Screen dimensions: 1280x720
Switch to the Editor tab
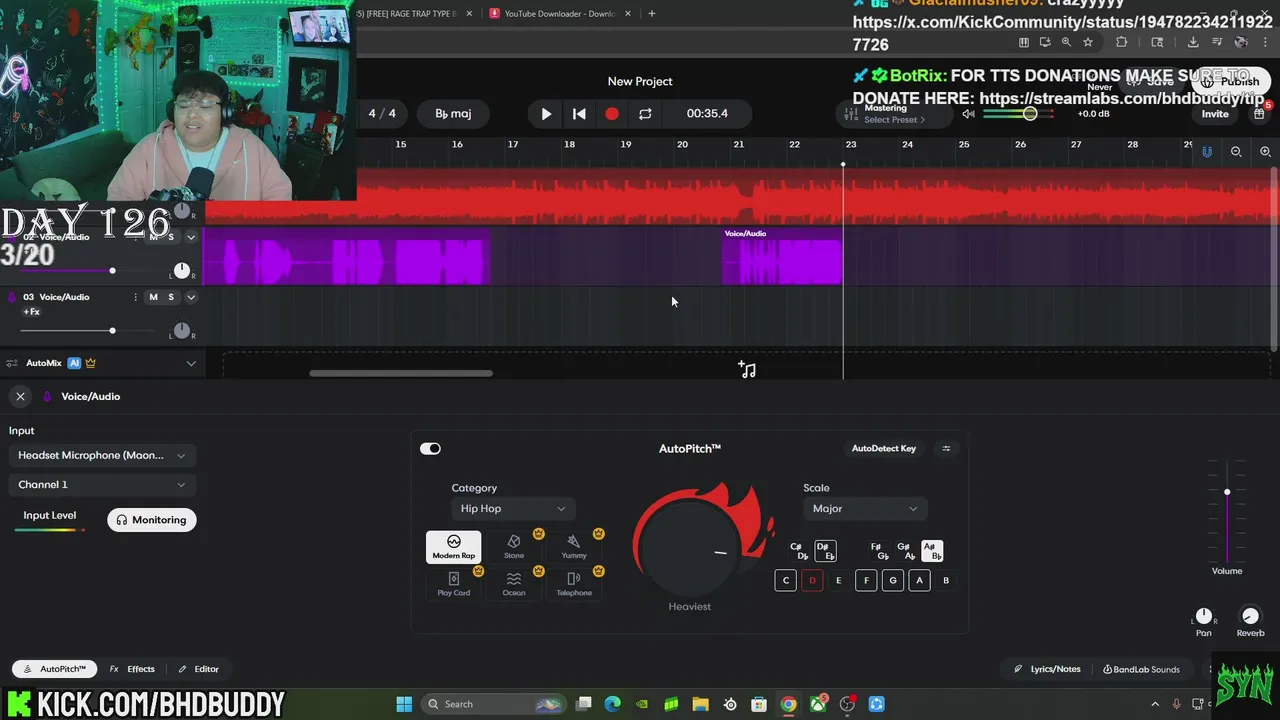[198, 670]
